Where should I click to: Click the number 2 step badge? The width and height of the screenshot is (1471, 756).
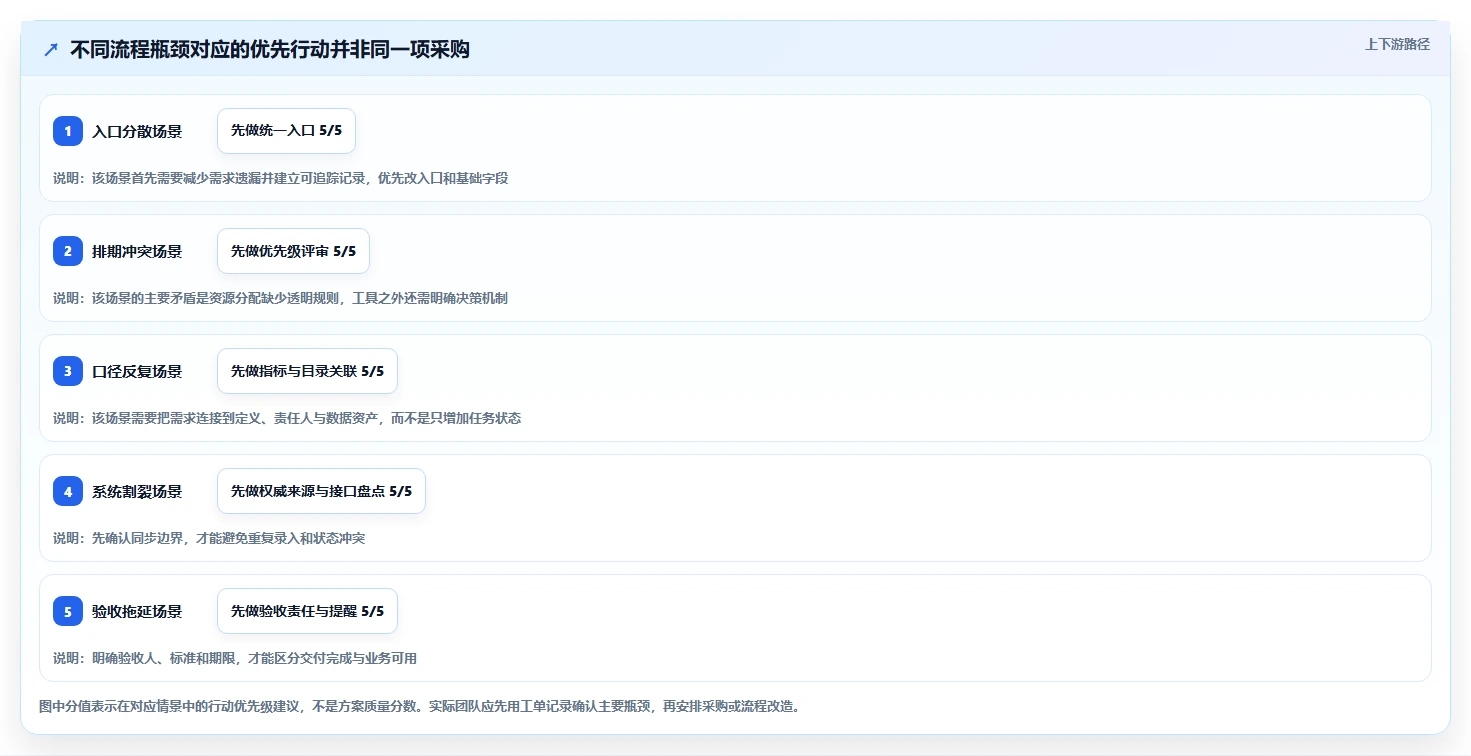click(68, 251)
